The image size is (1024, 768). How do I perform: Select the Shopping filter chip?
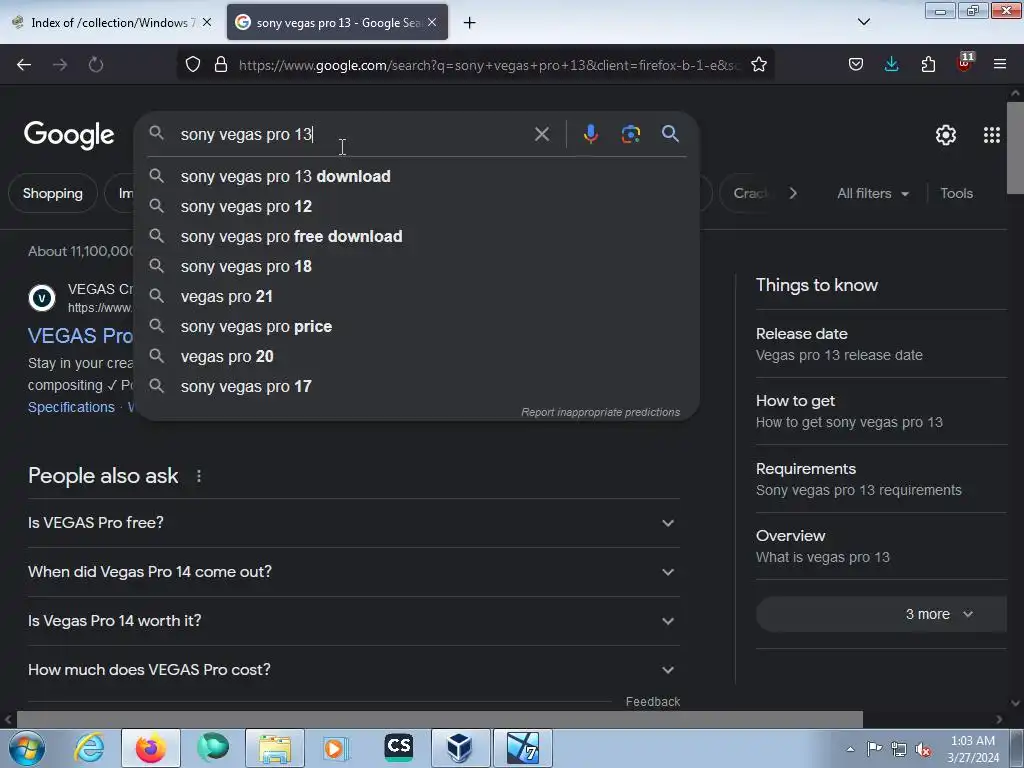tap(53, 194)
